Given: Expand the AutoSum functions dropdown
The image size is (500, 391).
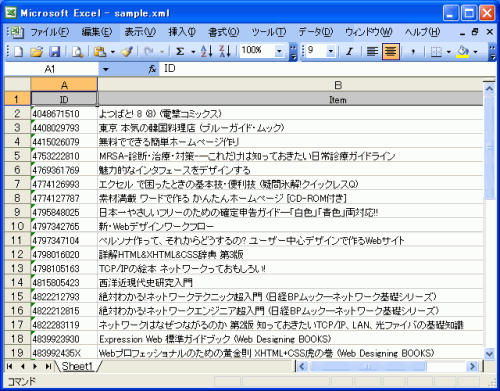Looking at the screenshot, I should pyautogui.click(x=193, y=52).
